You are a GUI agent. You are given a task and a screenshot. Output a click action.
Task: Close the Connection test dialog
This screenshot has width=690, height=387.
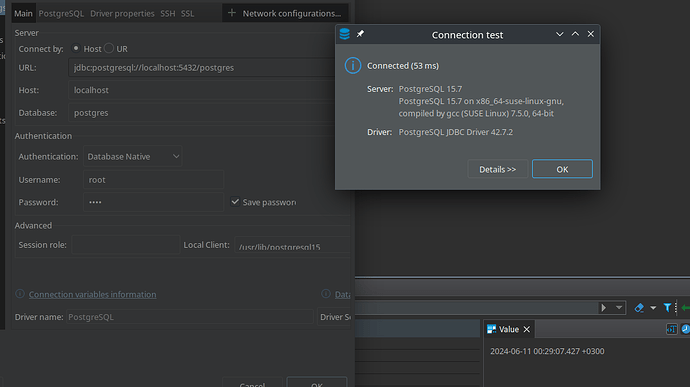pos(591,34)
